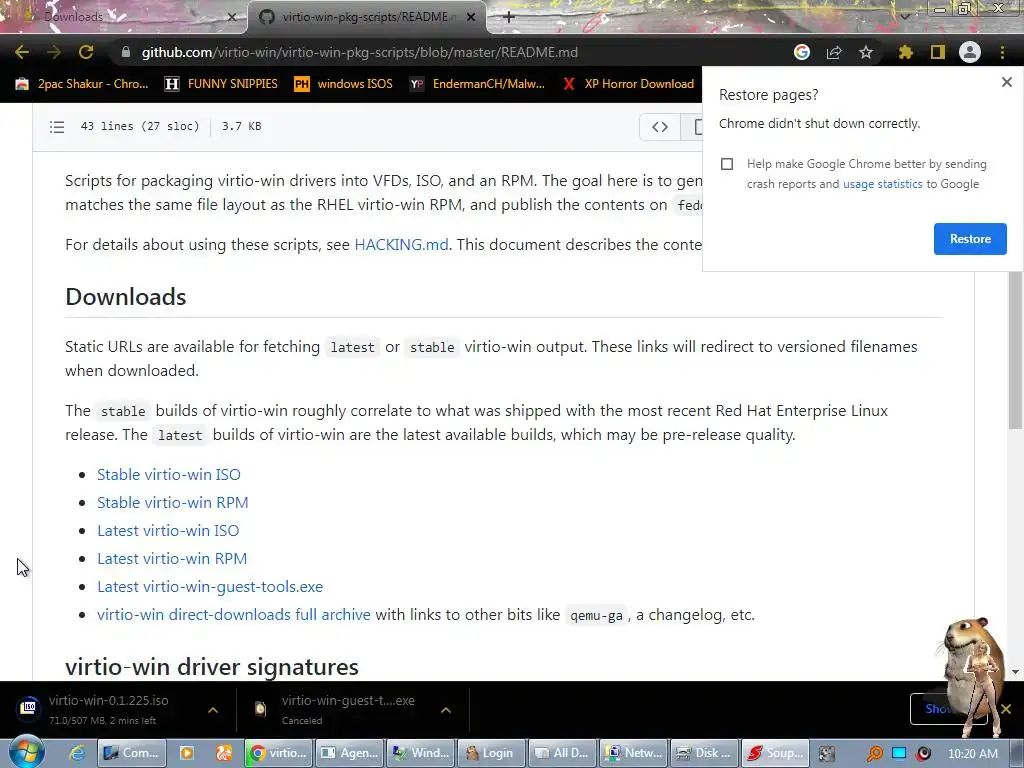The height and width of the screenshot is (768, 1024).
Task: Open the README outline list icon
Action: [x=57, y=127]
